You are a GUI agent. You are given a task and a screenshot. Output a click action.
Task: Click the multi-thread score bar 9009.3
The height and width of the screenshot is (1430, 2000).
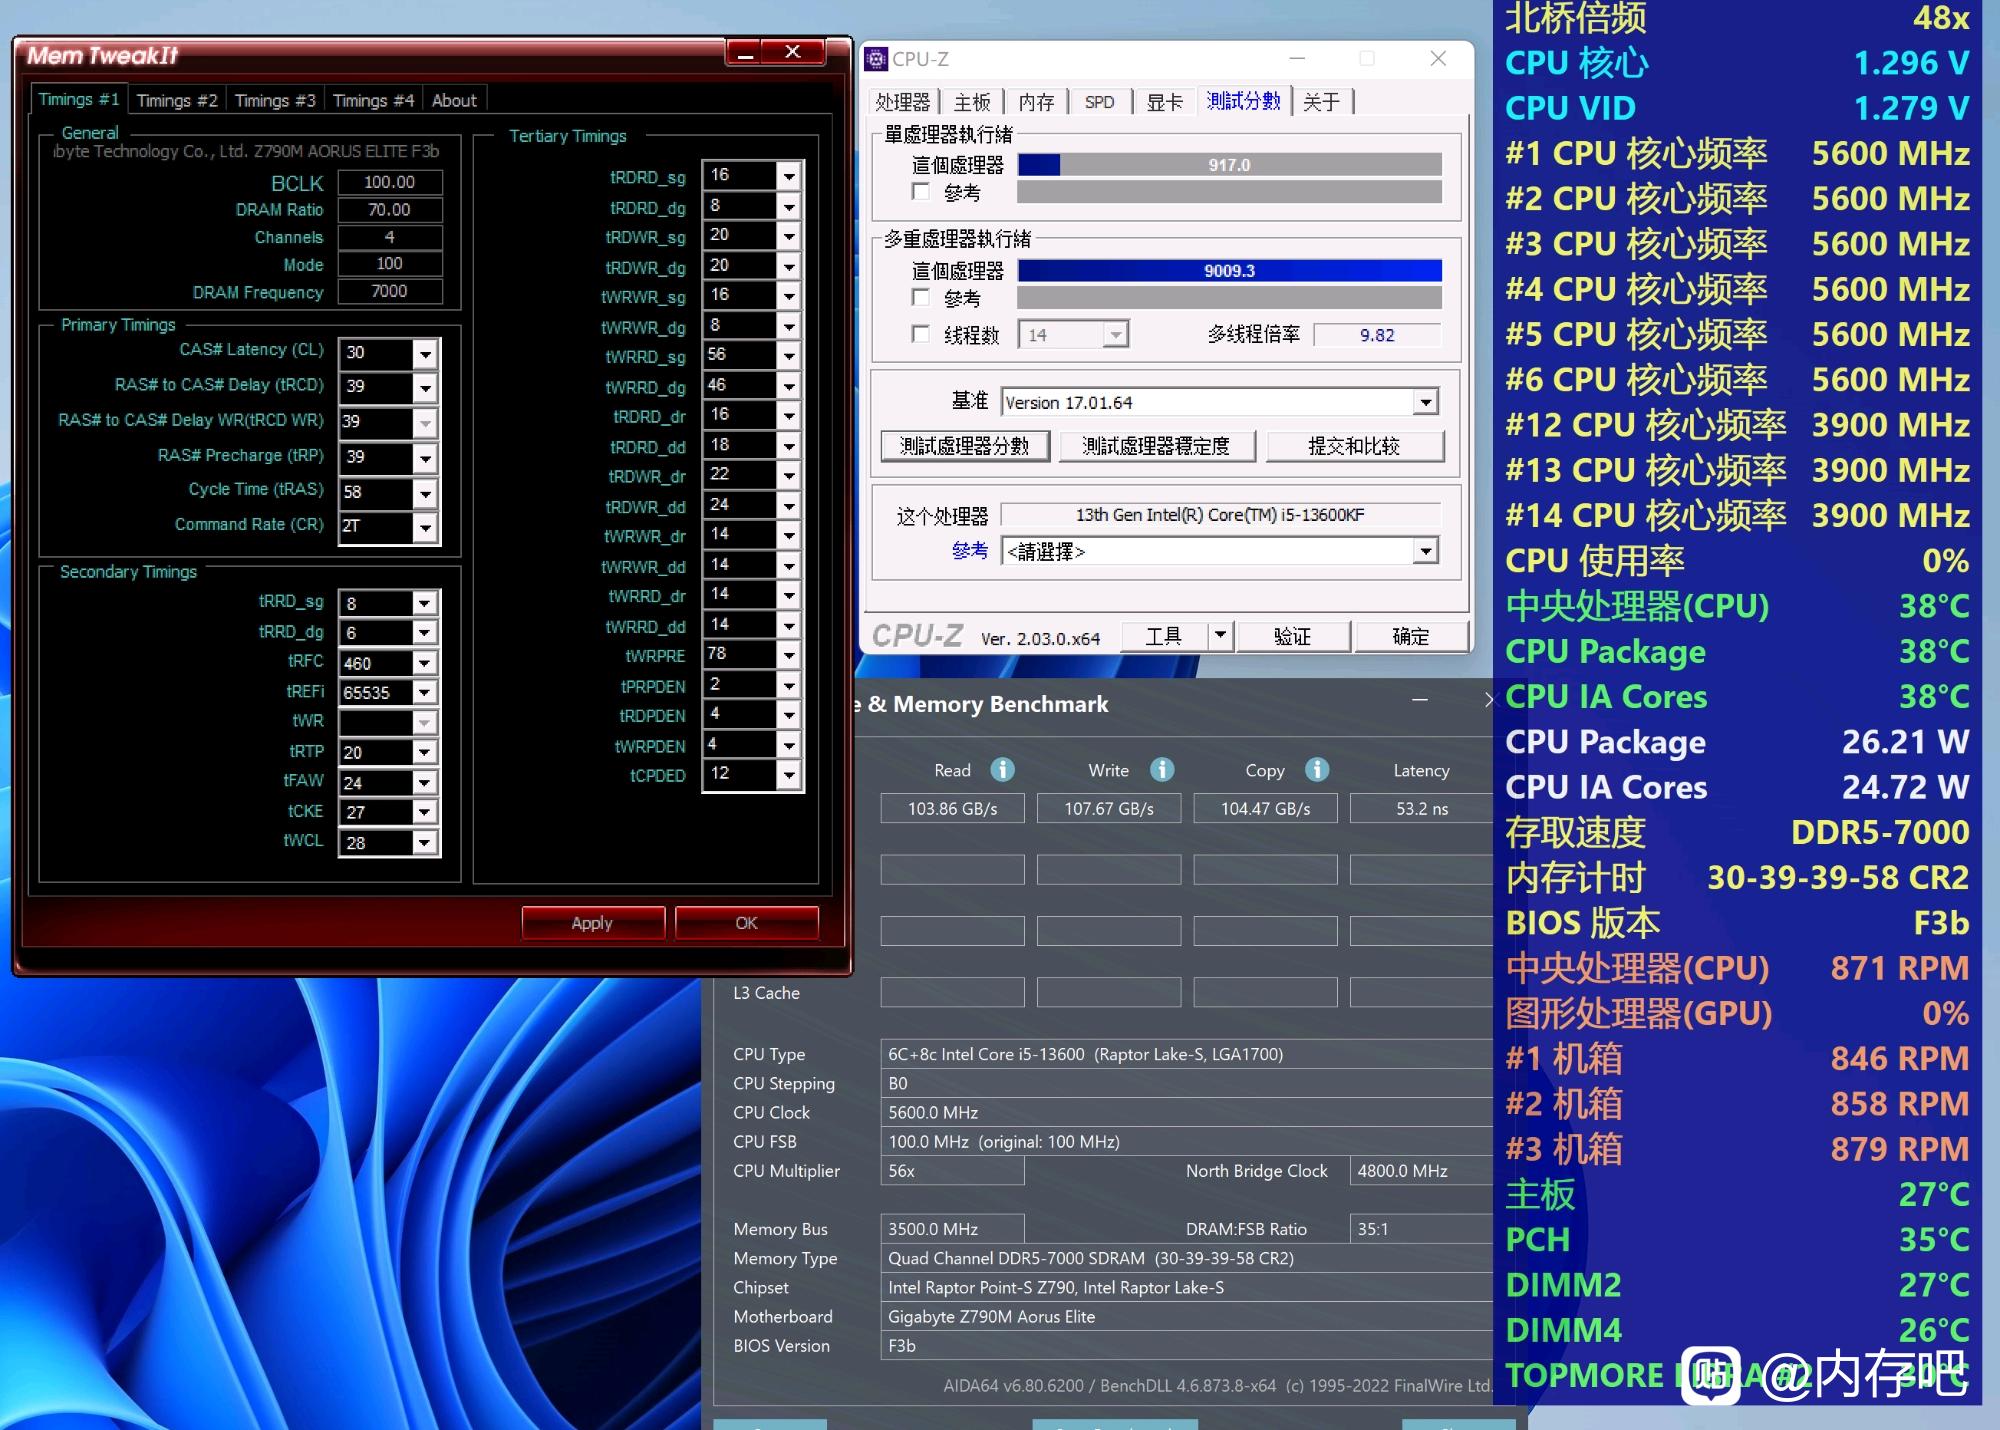[x=1229, y=271]
